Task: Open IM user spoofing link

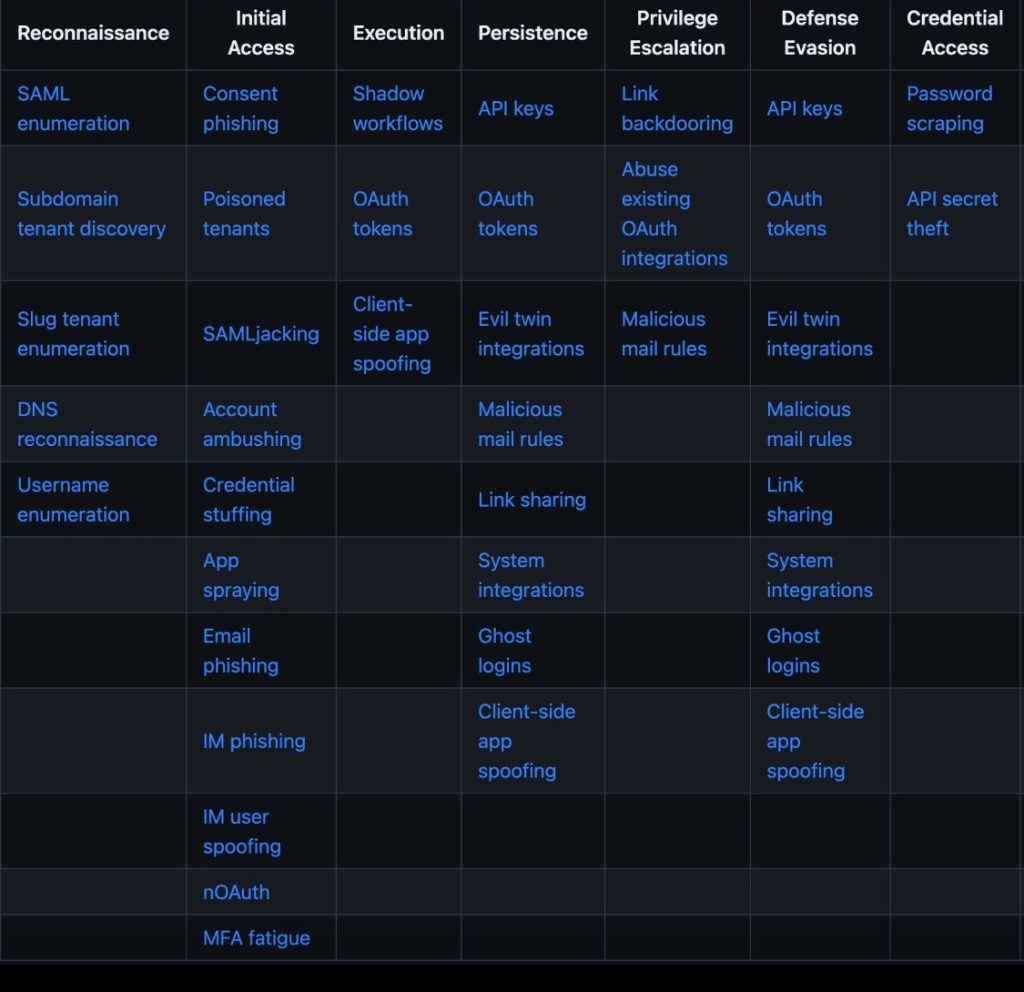Action: coord(242,831)
